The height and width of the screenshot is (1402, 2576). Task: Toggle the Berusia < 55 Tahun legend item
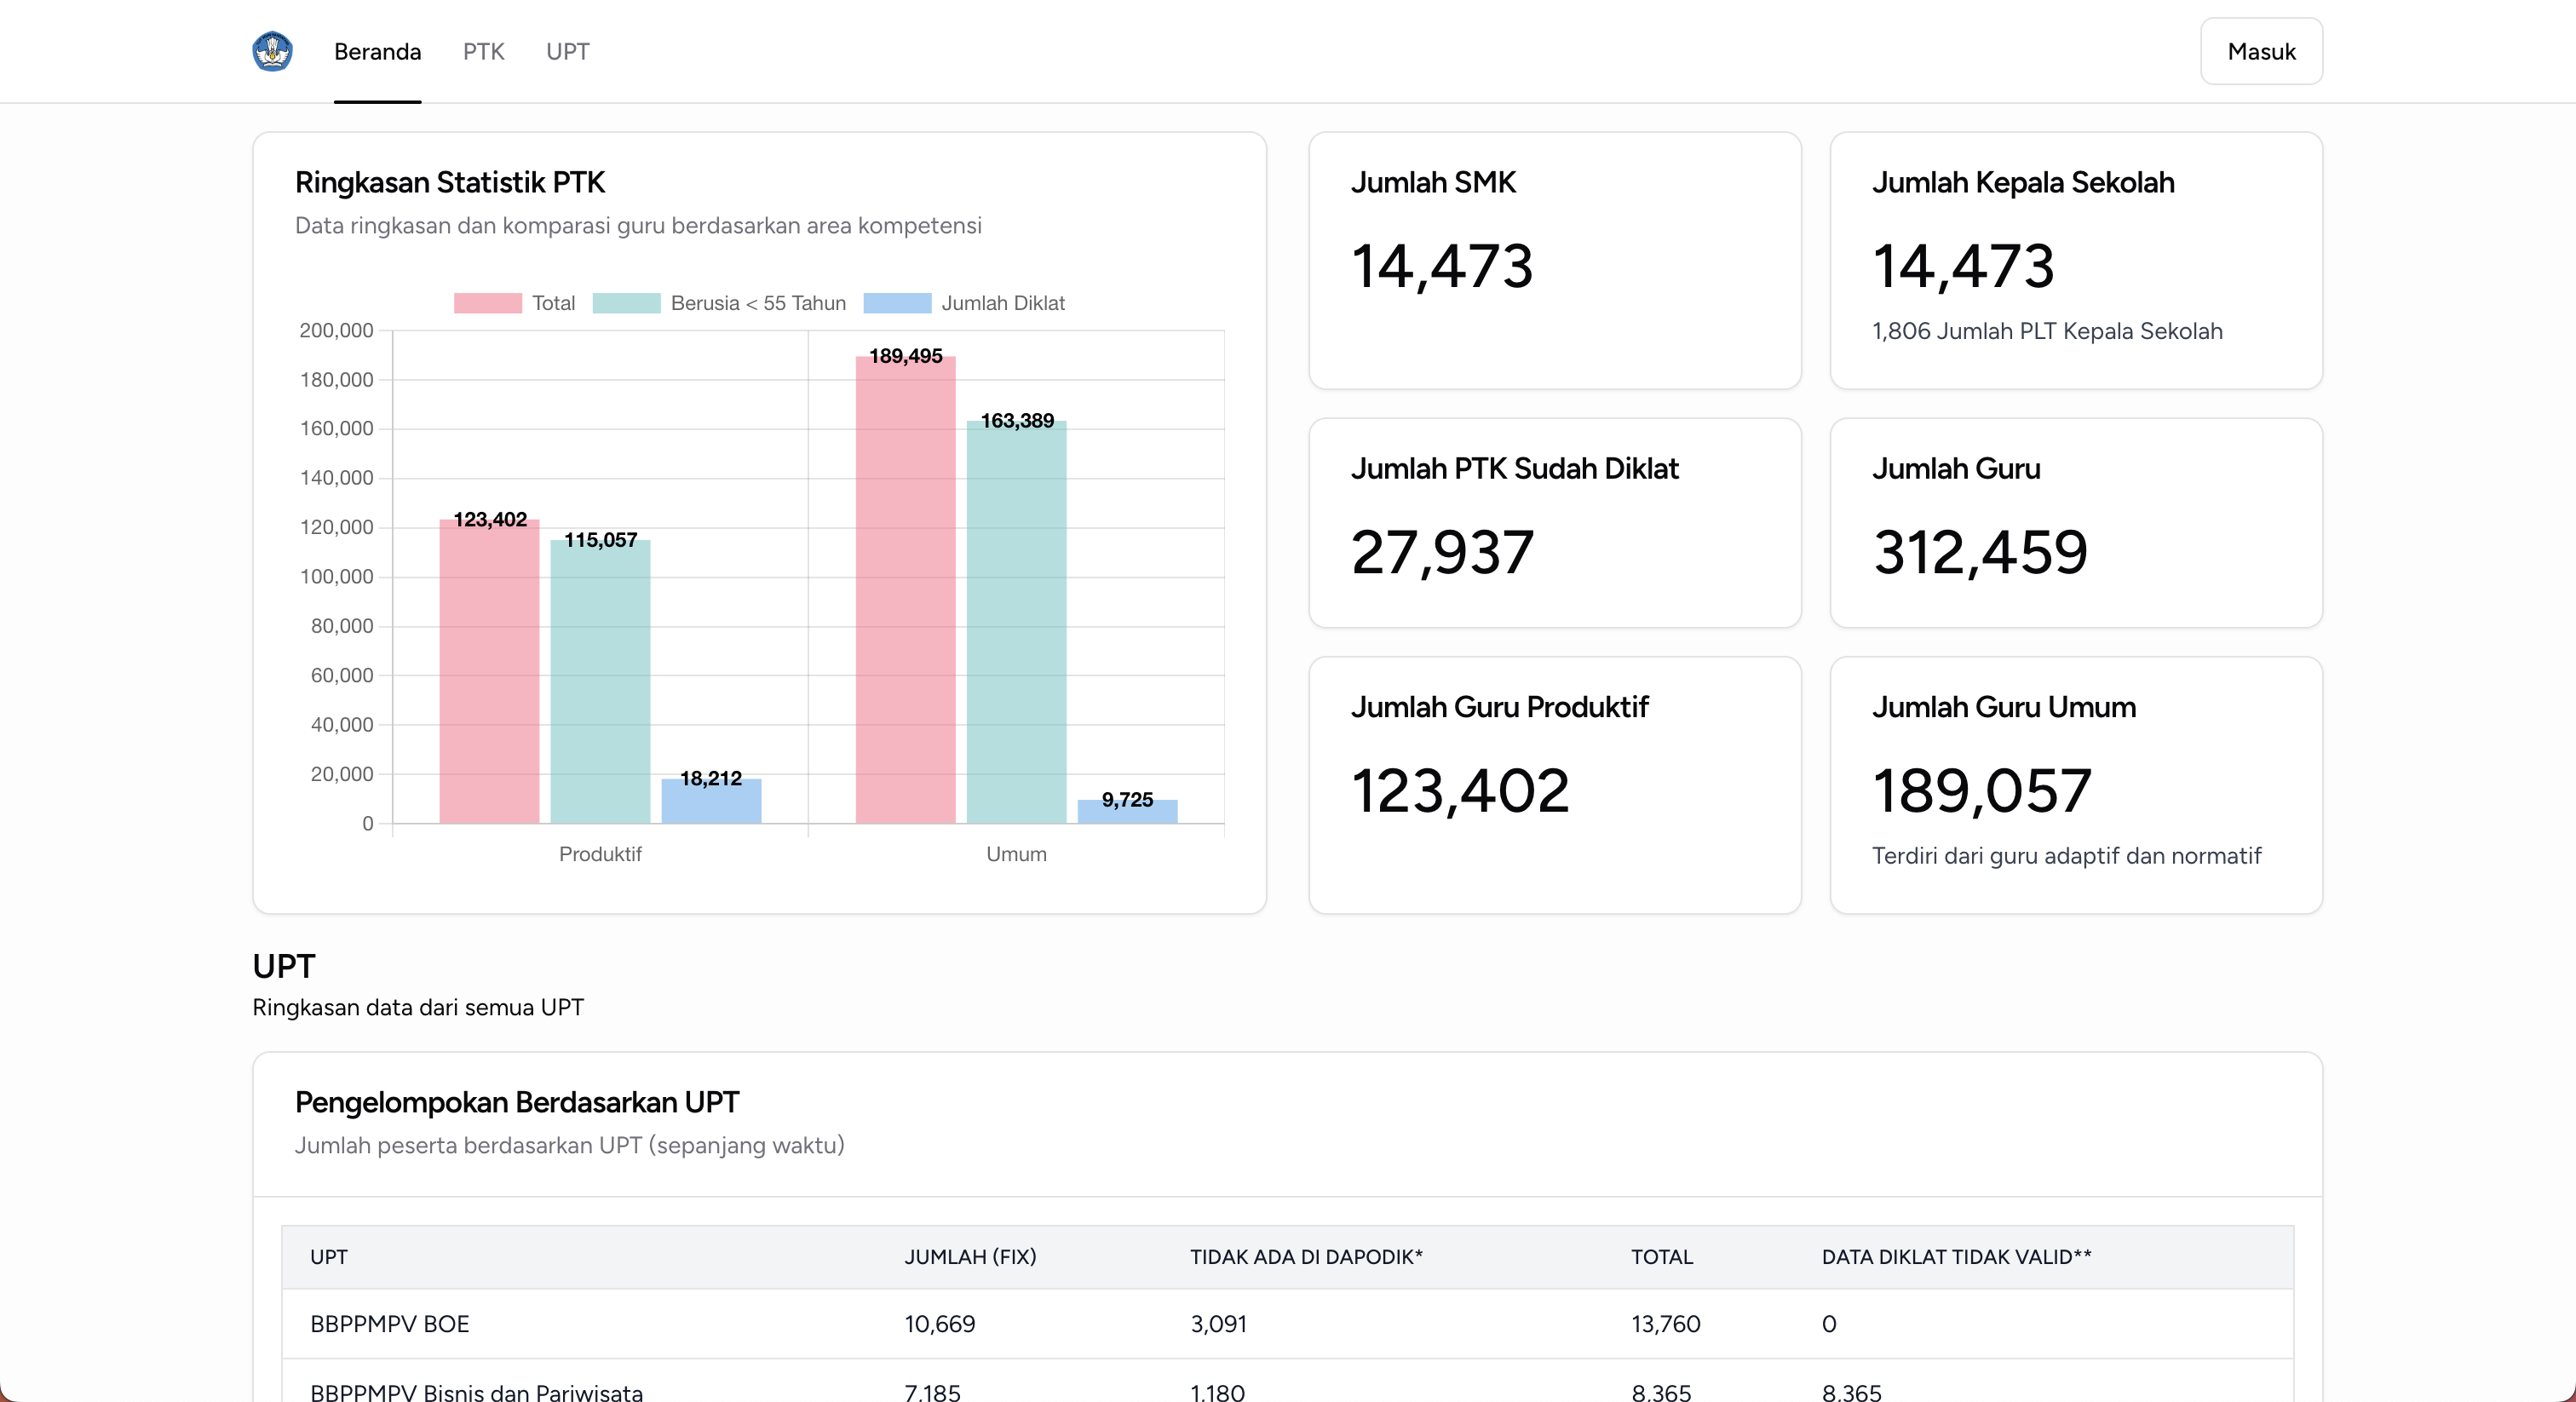click(x=757, y=303)
